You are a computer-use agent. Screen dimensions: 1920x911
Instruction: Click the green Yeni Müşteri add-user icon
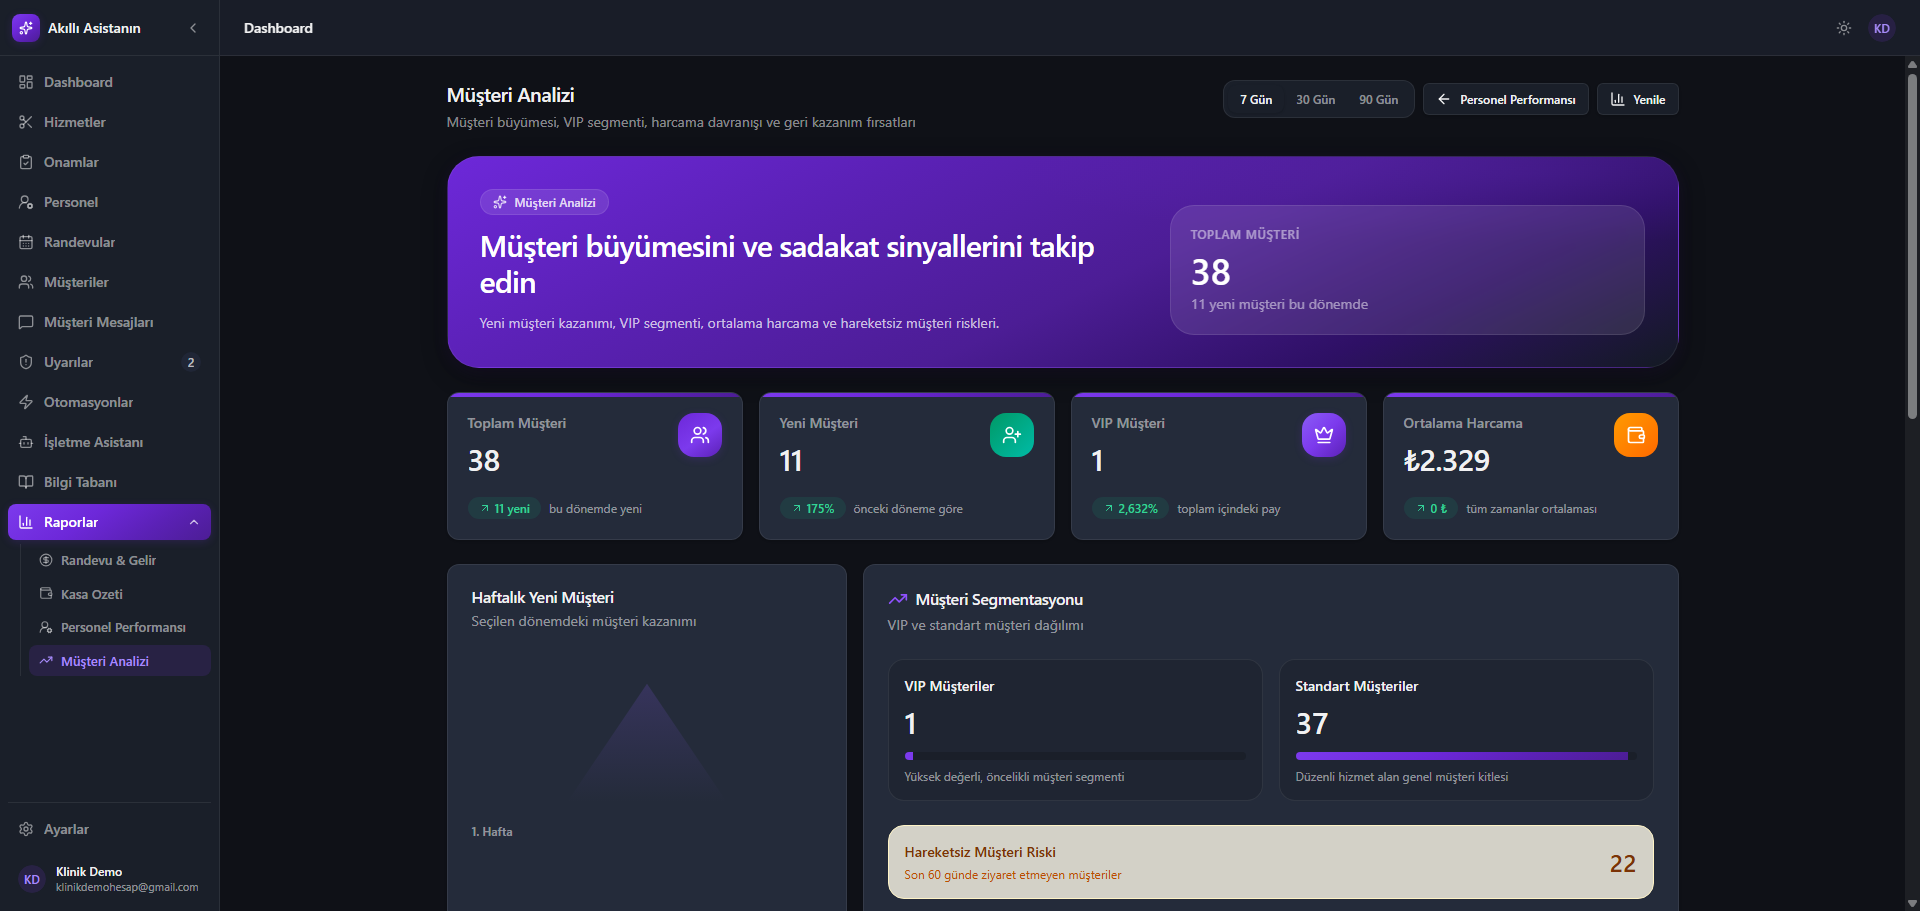point(1012,435)
